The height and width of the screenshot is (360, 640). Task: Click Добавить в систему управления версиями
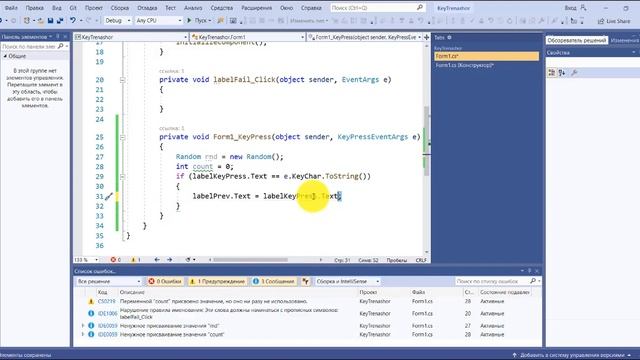click(572, 355)
